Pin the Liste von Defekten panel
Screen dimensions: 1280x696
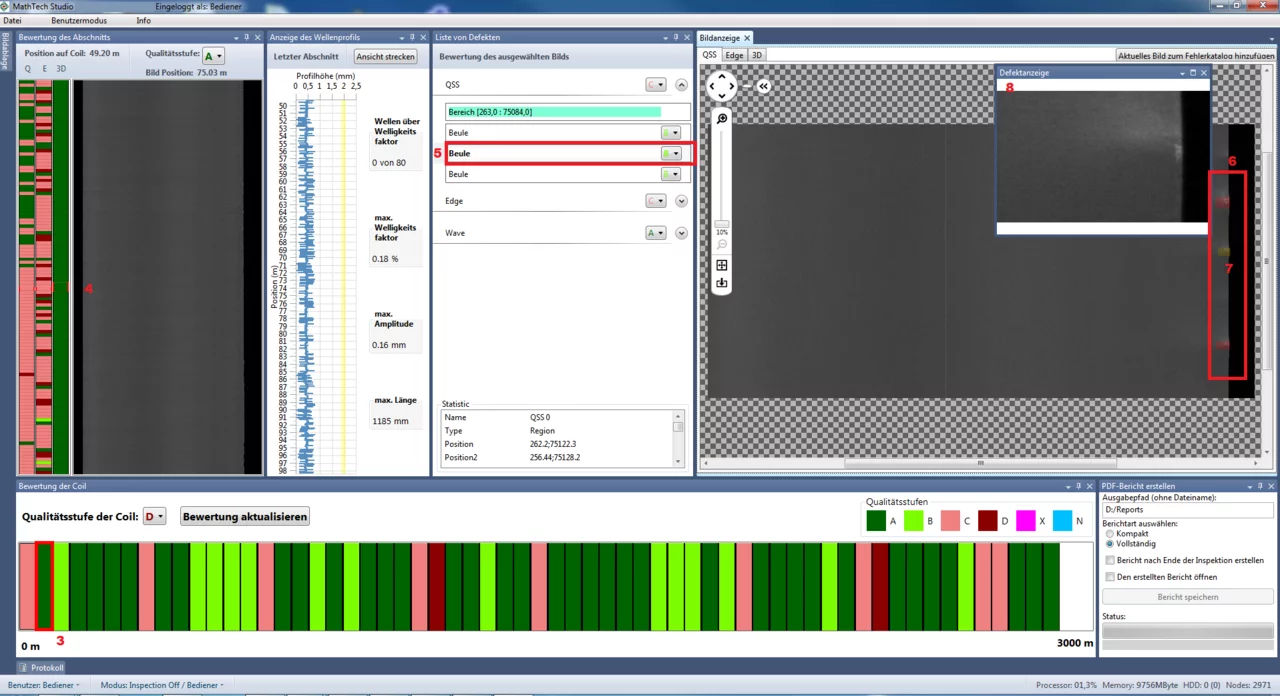point(676,37)
